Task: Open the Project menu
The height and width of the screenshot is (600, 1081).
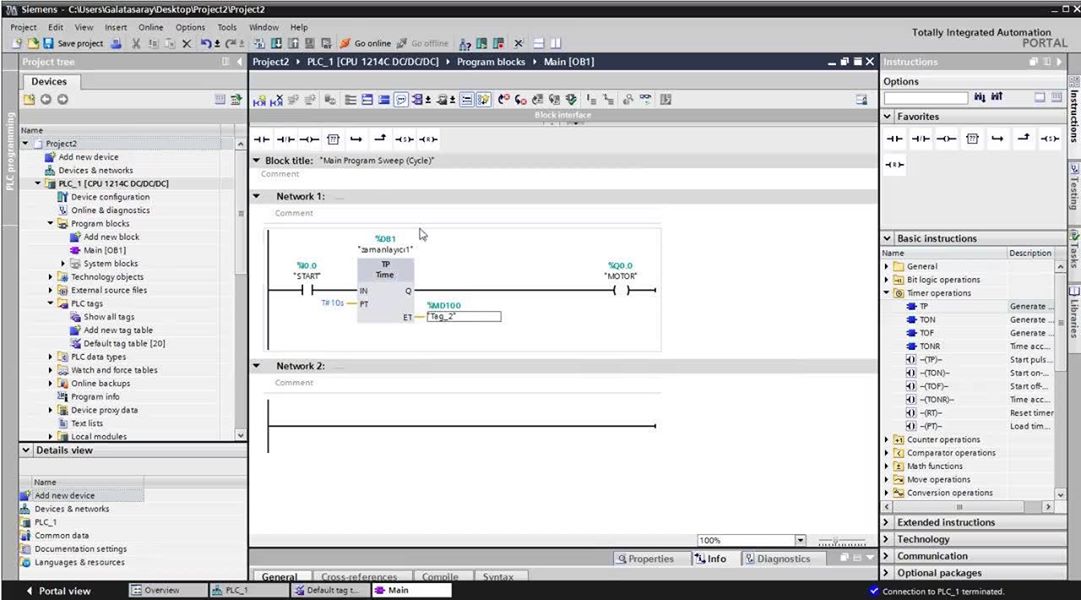Action: pyautogui.click(x=23, y=28)
